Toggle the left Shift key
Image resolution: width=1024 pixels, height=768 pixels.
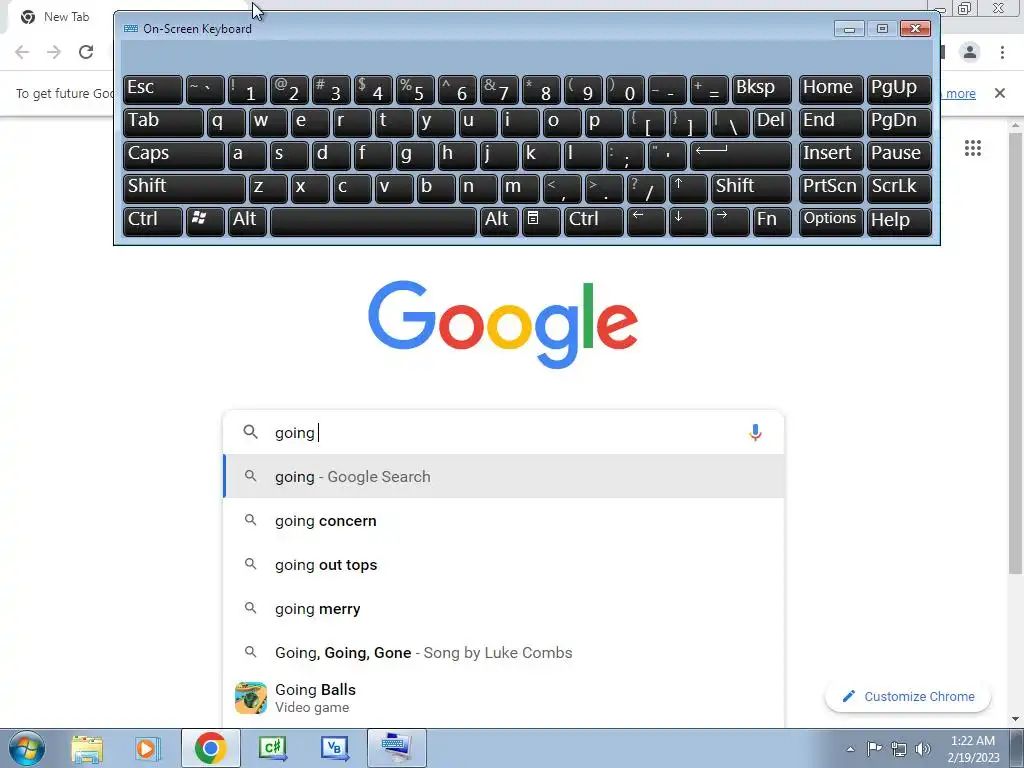coord(184,188)
